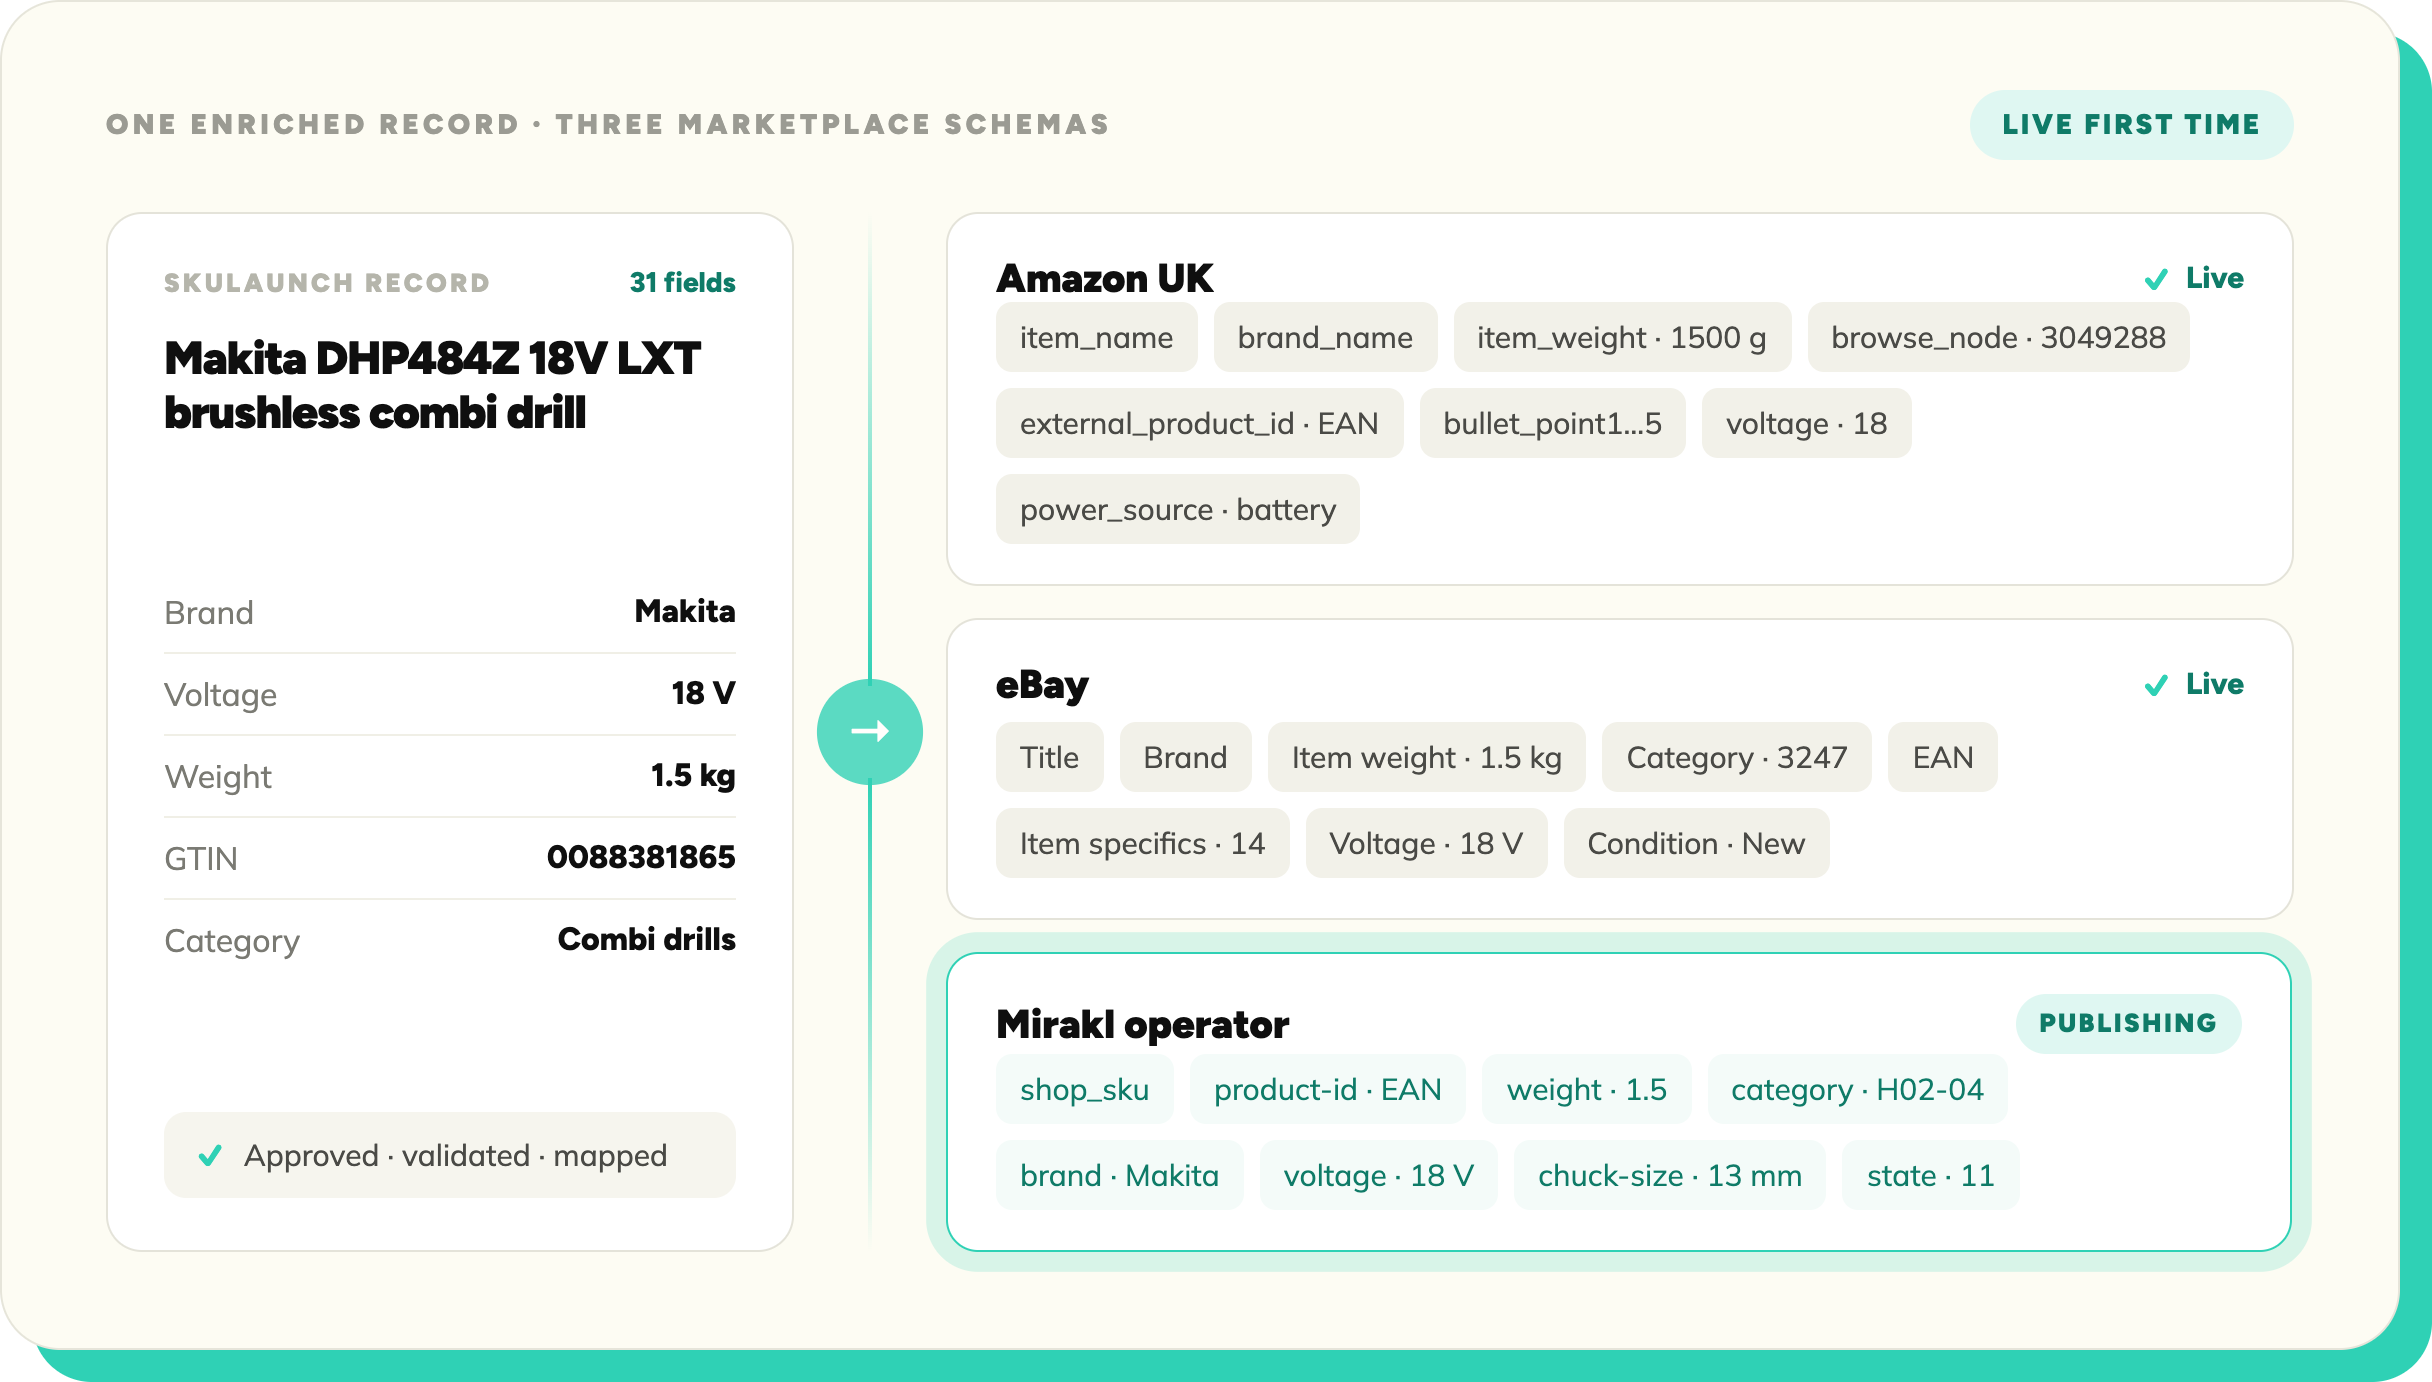Click the Weight value 1.5 kg in record
The image size is (2432, 1382).
[x=693, y=775]
